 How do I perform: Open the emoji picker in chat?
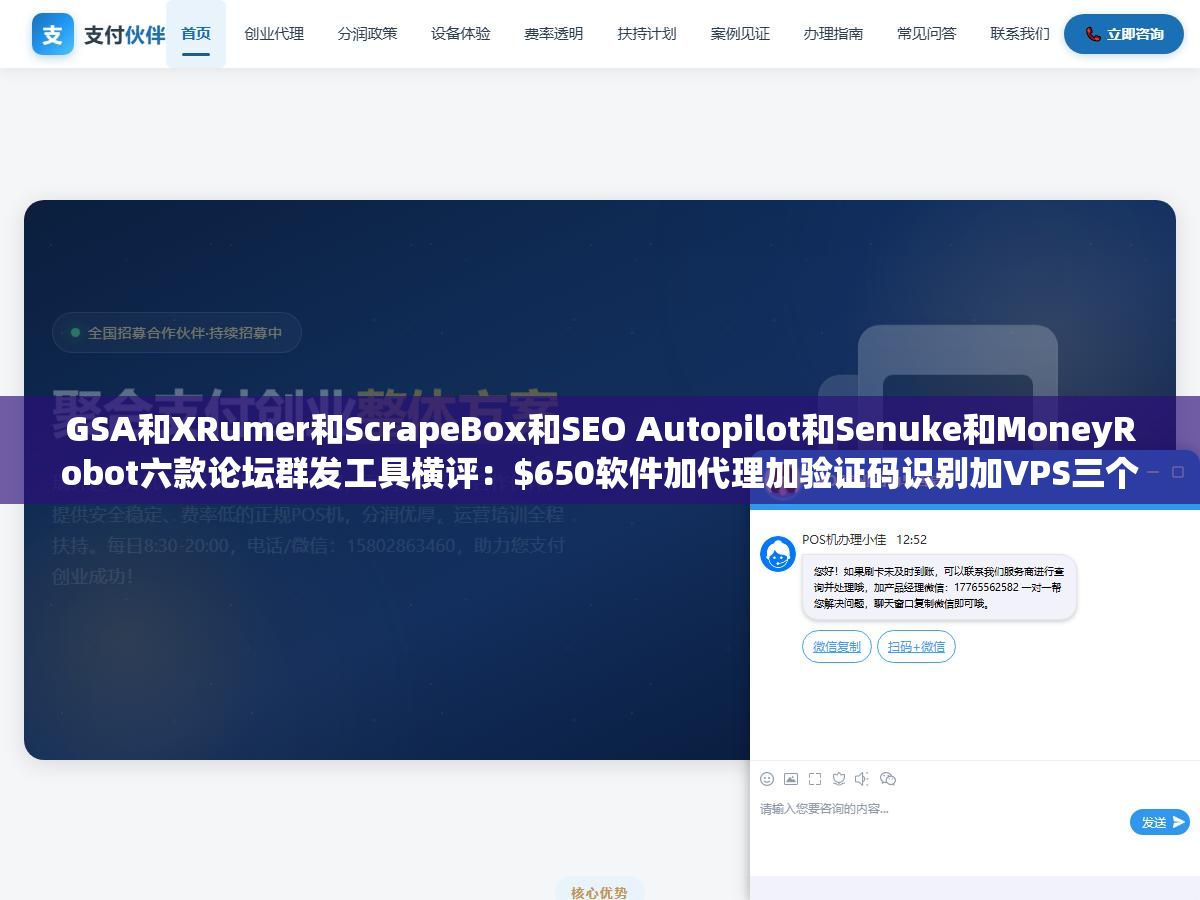(x=767, y=778)
